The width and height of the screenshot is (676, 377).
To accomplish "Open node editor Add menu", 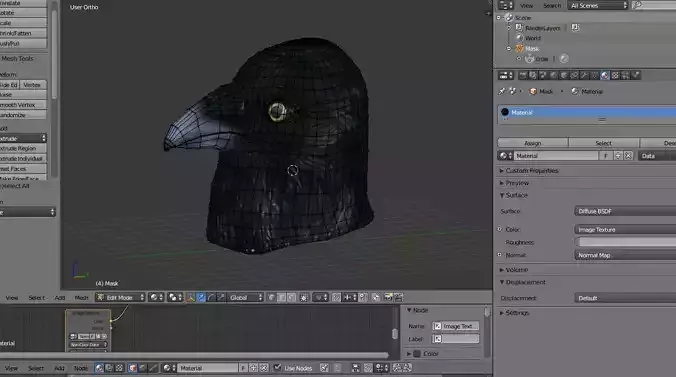I will (59, 368).
